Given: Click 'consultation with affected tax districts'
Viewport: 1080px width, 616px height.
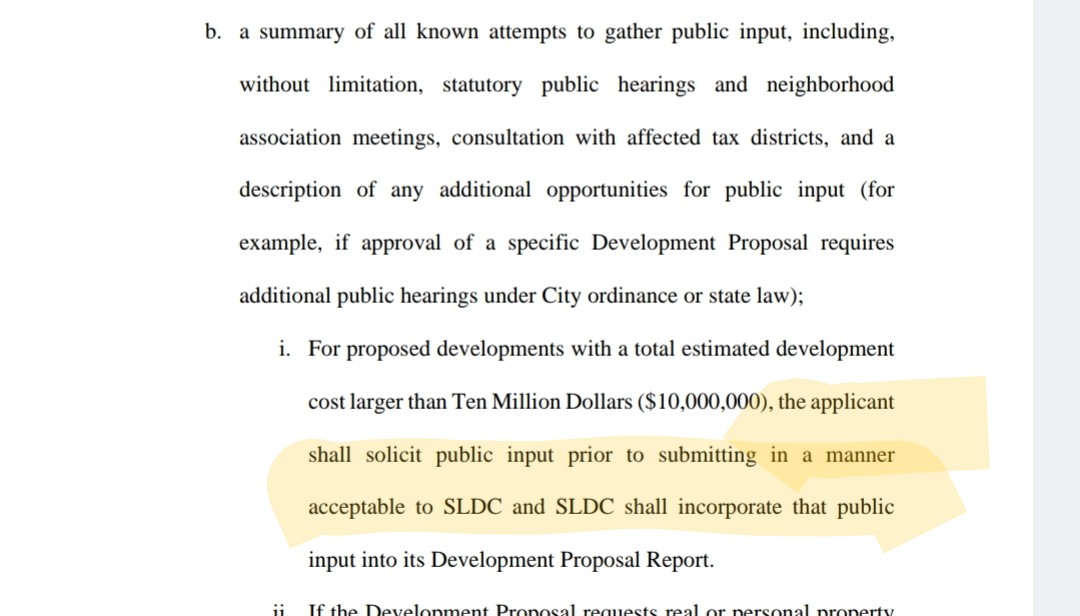Looking at the screenshot, I should click(x=639, y=138).
